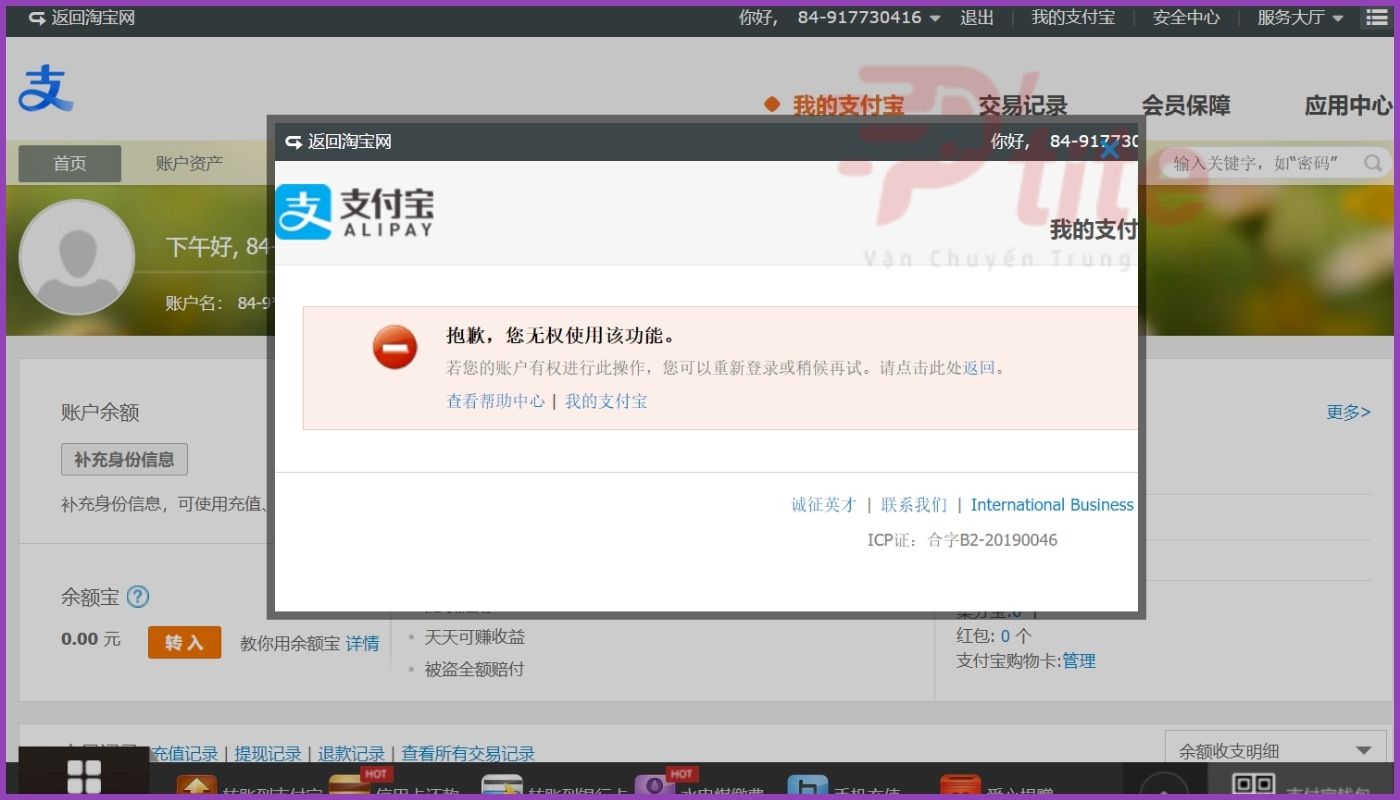The width and height of the screenshot is (1400, 800).
Task: Click the list menu icon at top right
Action: tap(1377, 18)
